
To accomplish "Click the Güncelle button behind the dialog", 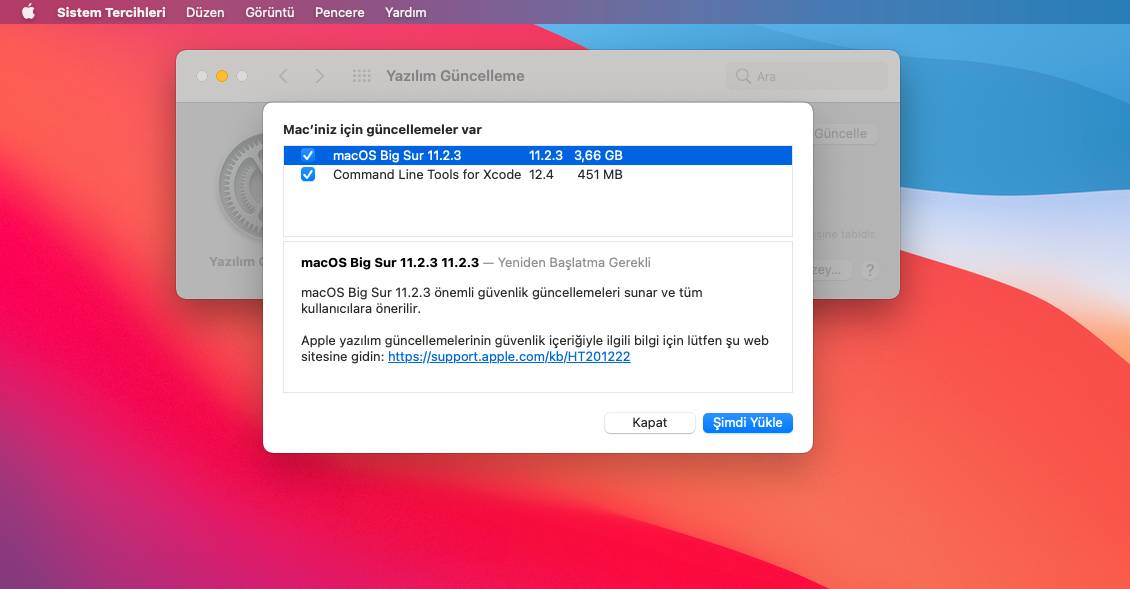I will (x=840, y=133).
